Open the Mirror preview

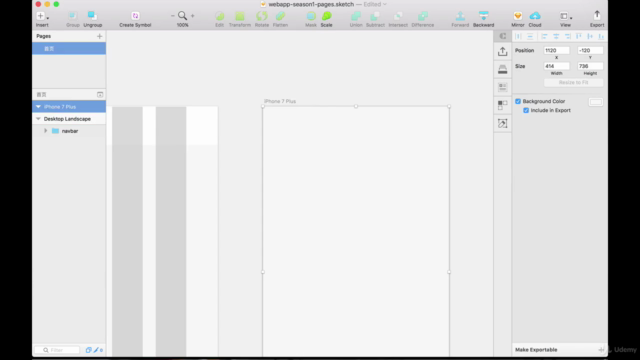pyautogui.click(x=518, y=16)
